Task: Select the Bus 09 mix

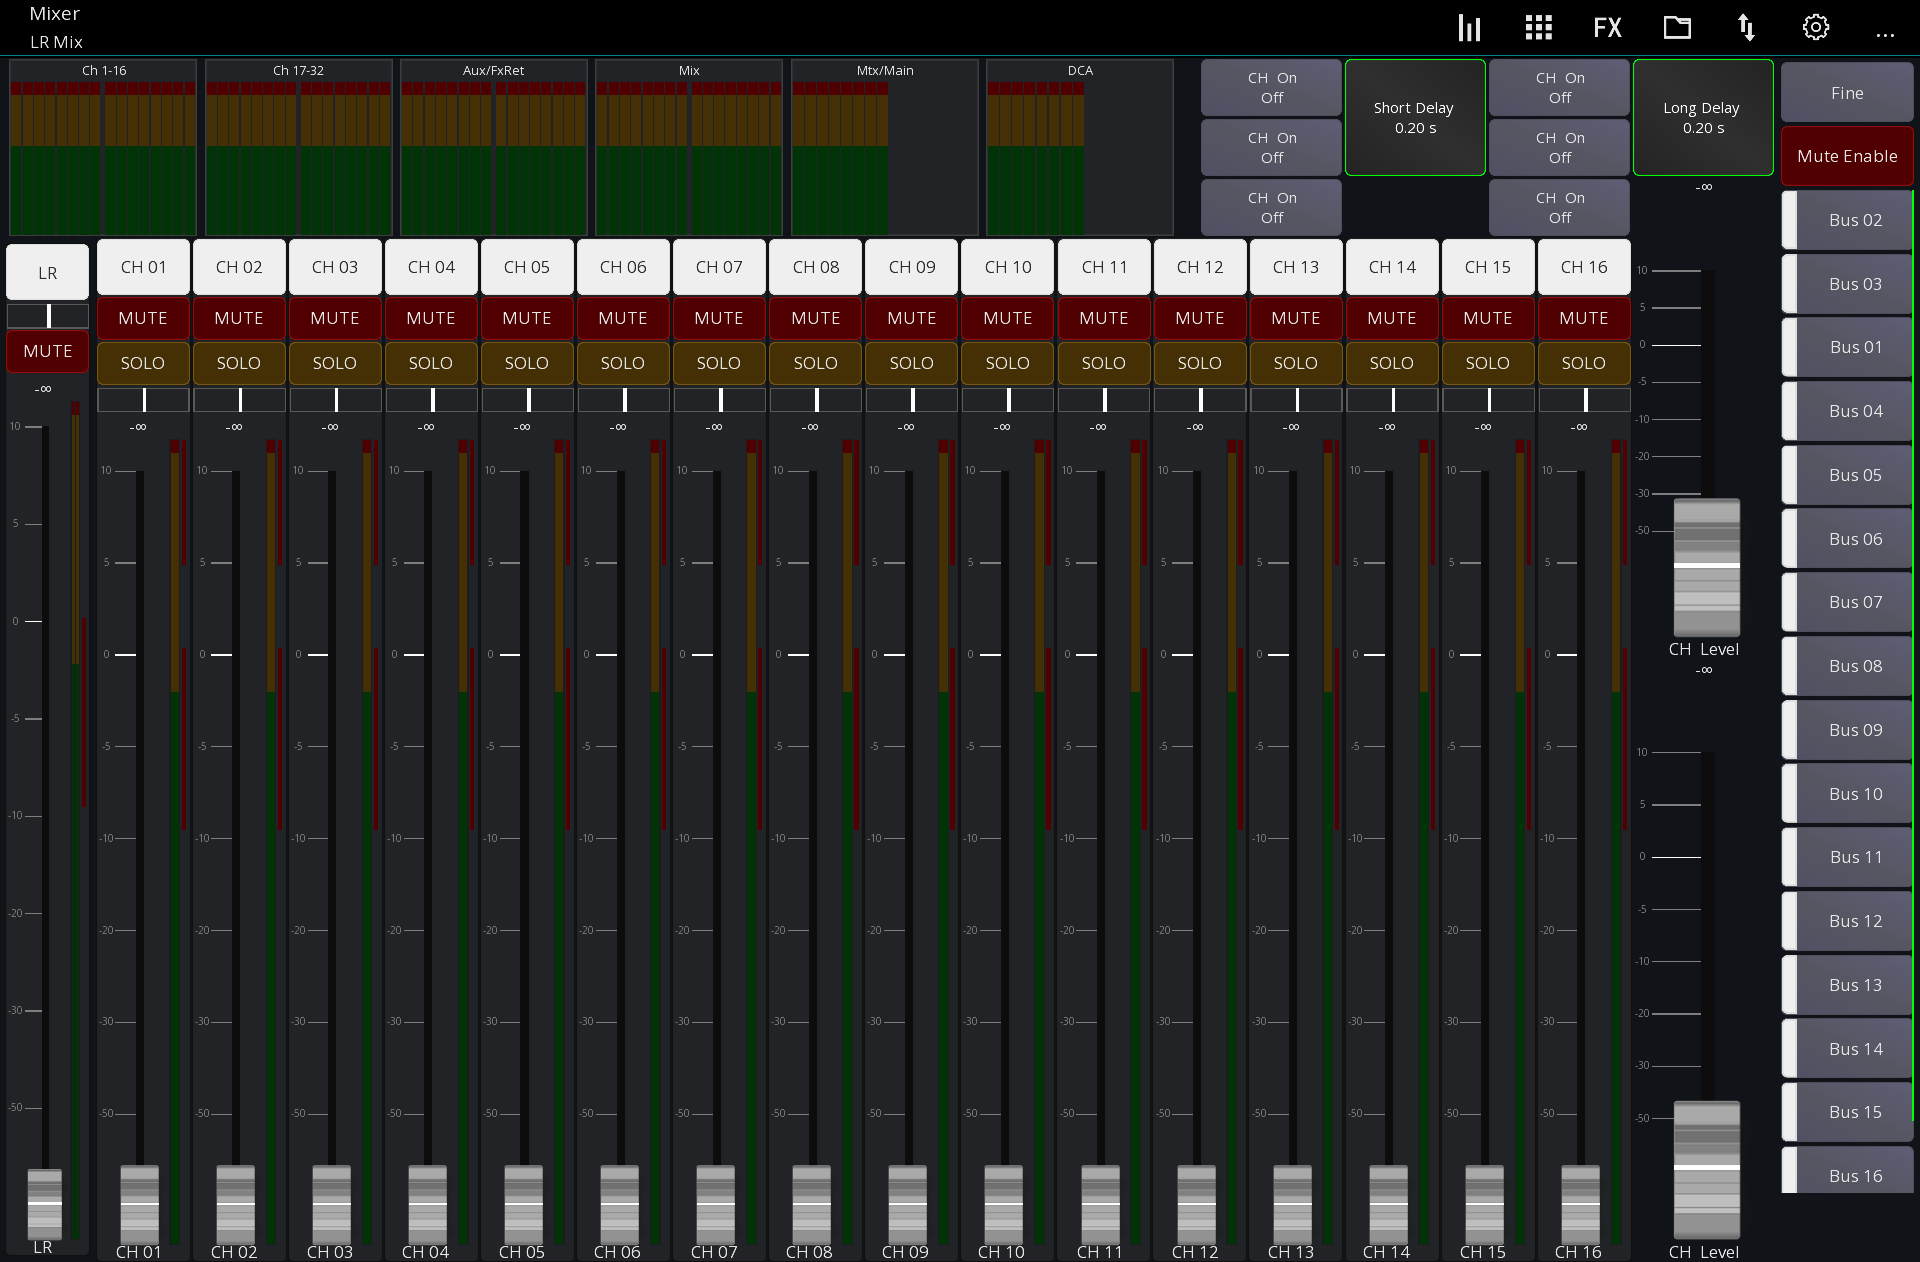Action: point(1847,730)
